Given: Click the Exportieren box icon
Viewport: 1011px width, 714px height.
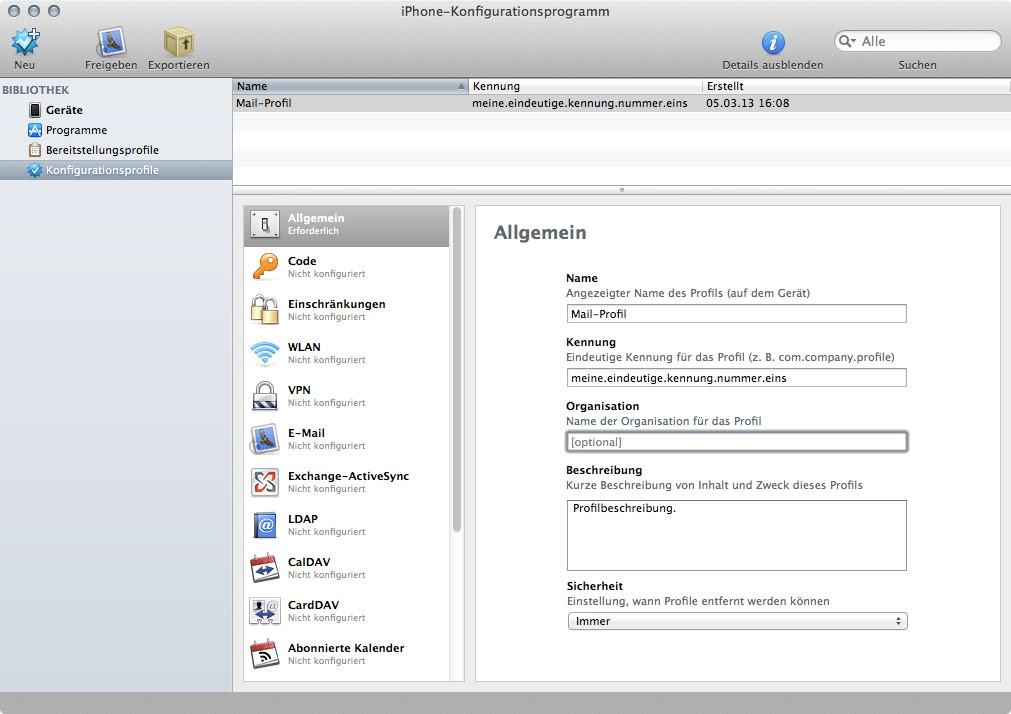Looking at the screenshot, I should point(179,42).
